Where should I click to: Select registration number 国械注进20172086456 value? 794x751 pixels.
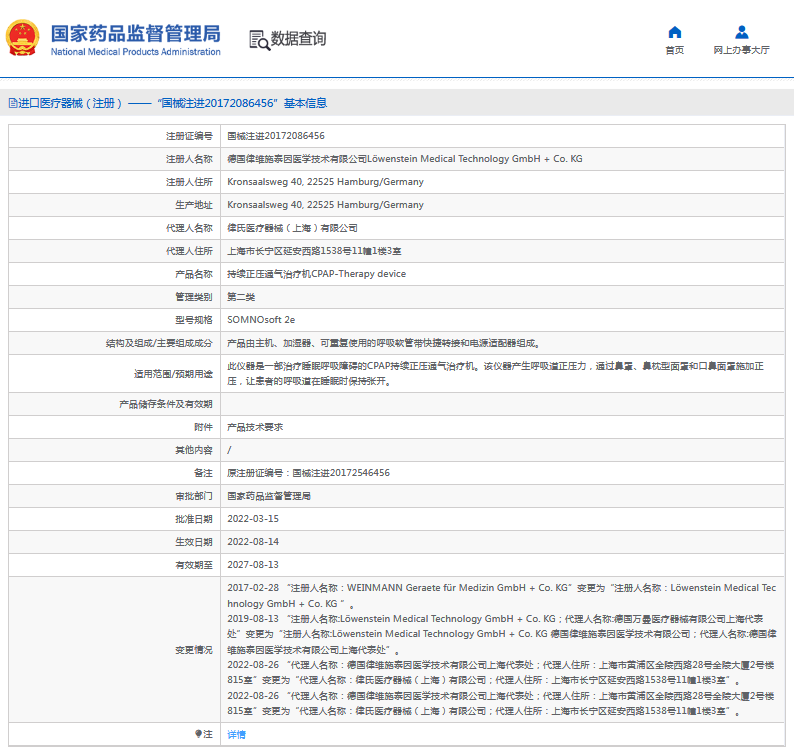click(x=276, y=136)
